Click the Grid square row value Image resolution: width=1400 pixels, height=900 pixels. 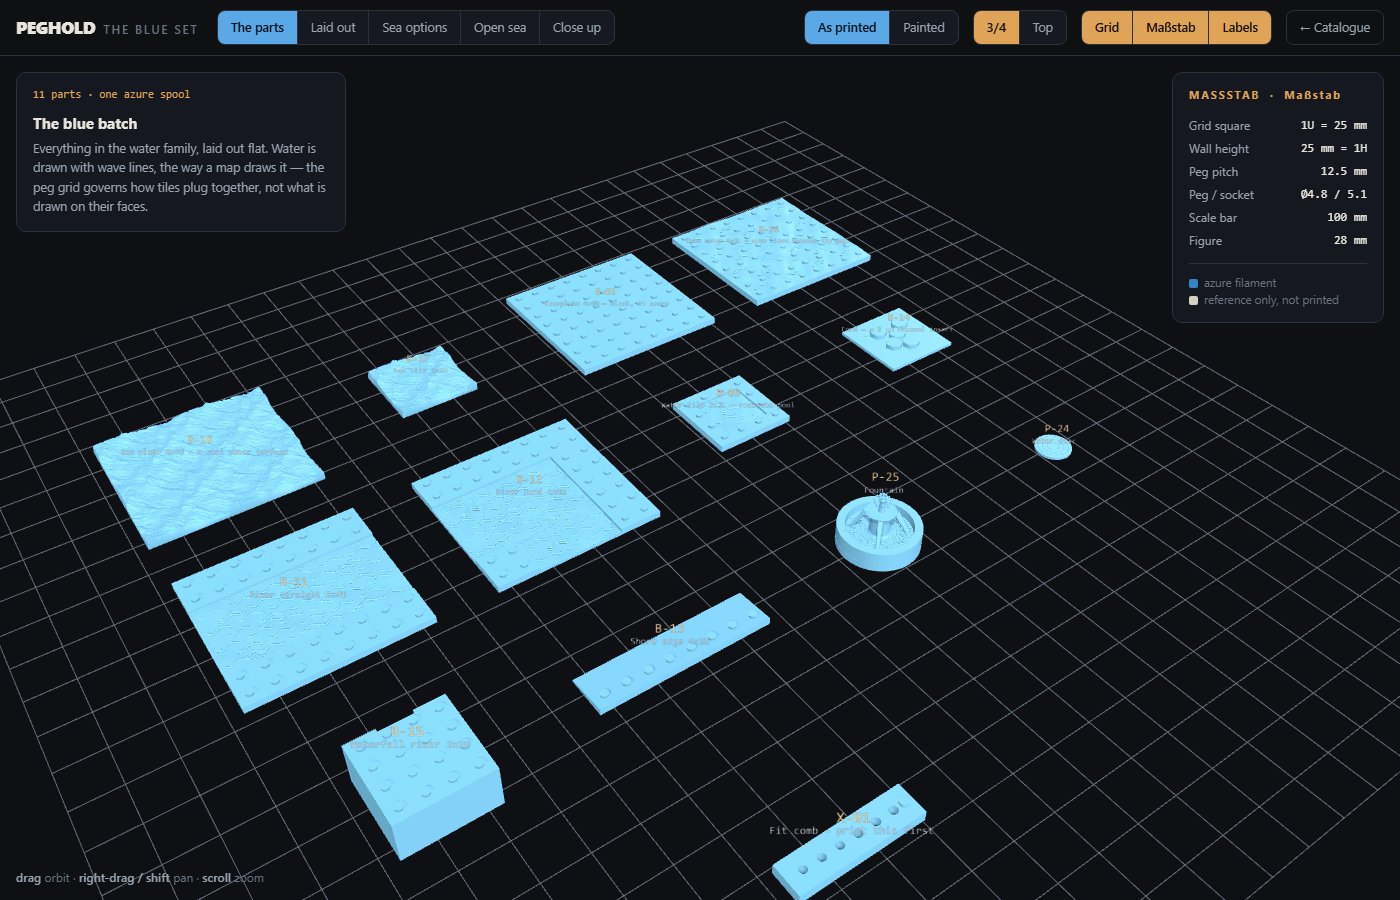click(1333, 126)
